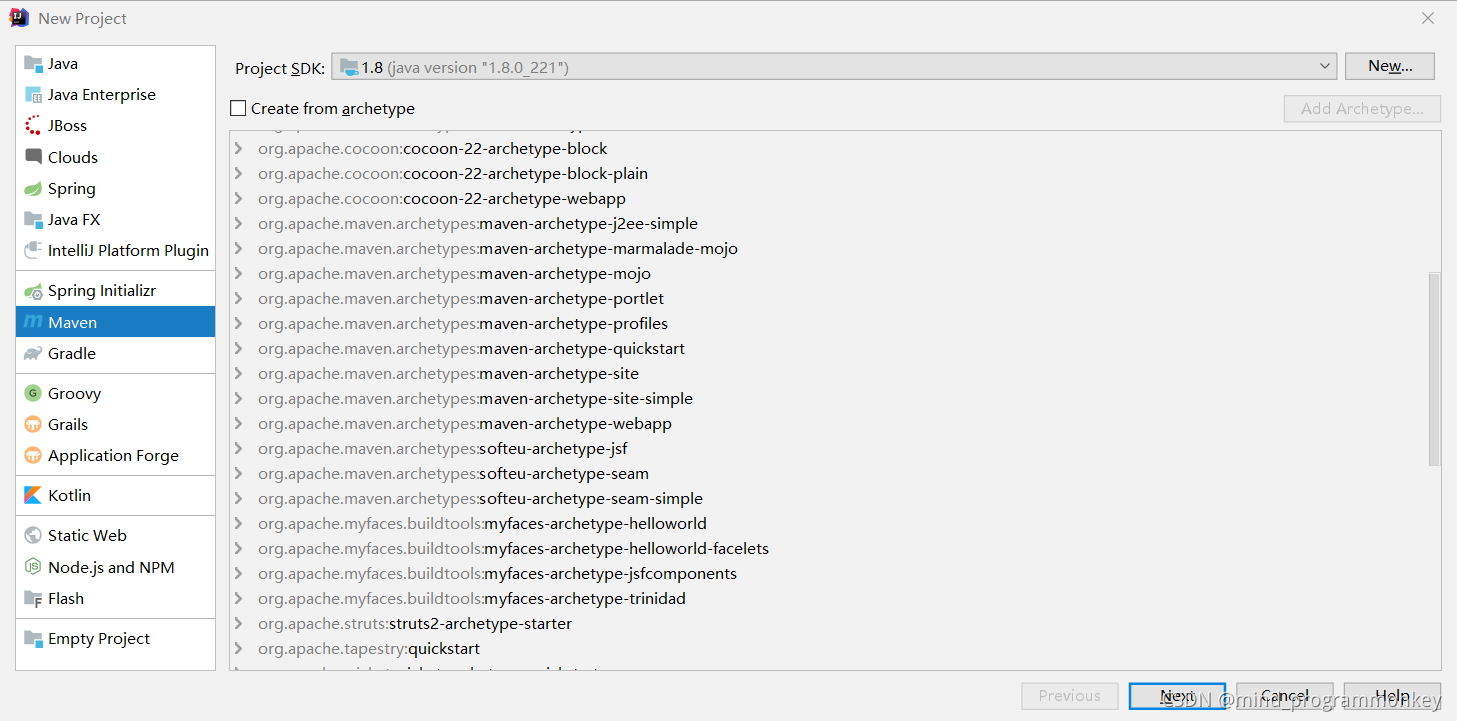The width and height of the screenshot is (1457, 721).
Task: Click the Java Enterprise icon
Action: coord(33,95)
